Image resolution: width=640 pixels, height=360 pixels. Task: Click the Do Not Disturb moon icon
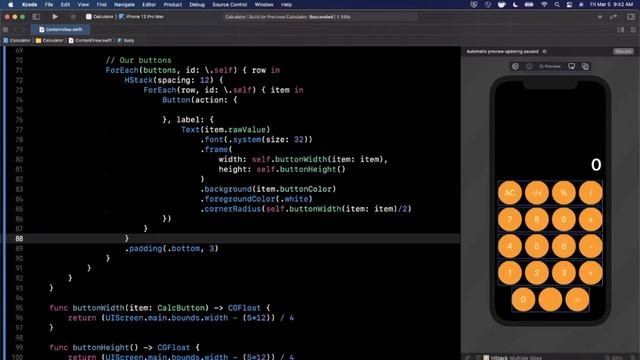tap(515, 4)
